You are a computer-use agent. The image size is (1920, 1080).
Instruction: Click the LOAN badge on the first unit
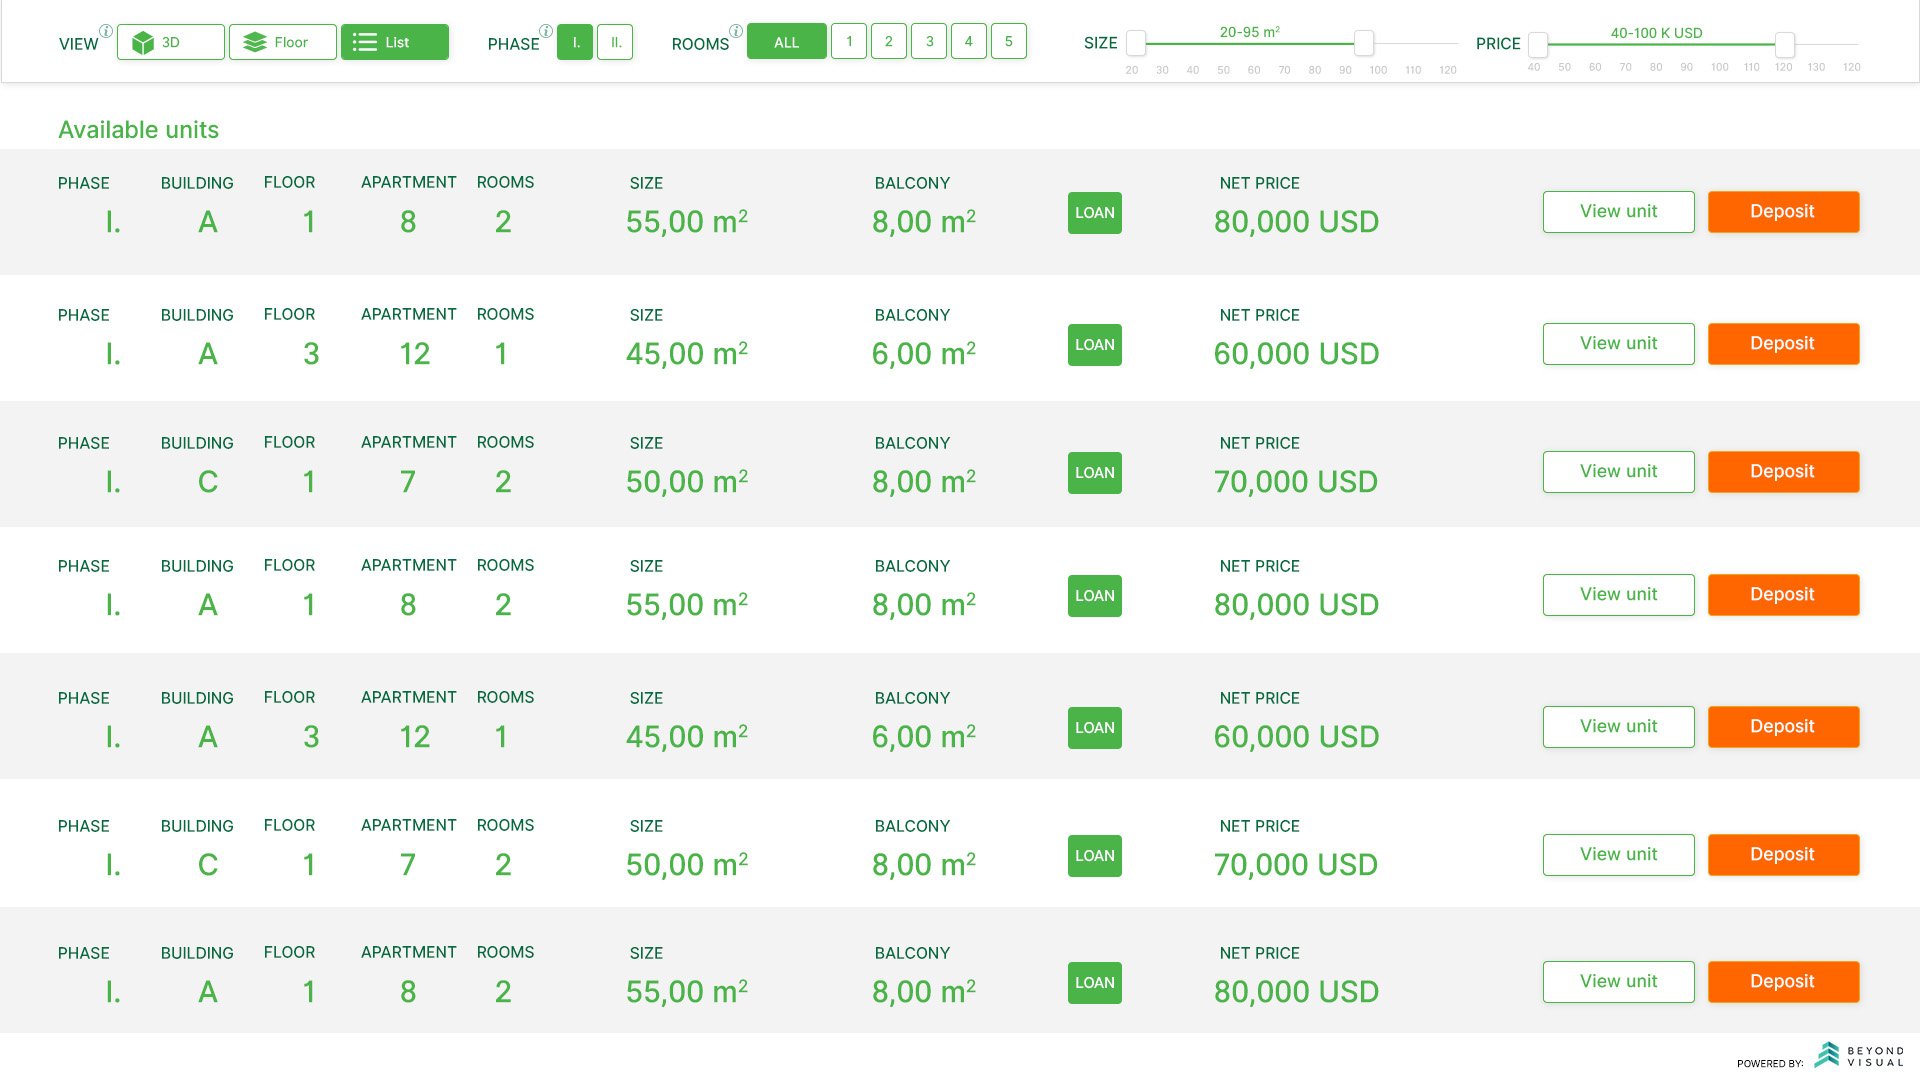tap(1094, 213)
